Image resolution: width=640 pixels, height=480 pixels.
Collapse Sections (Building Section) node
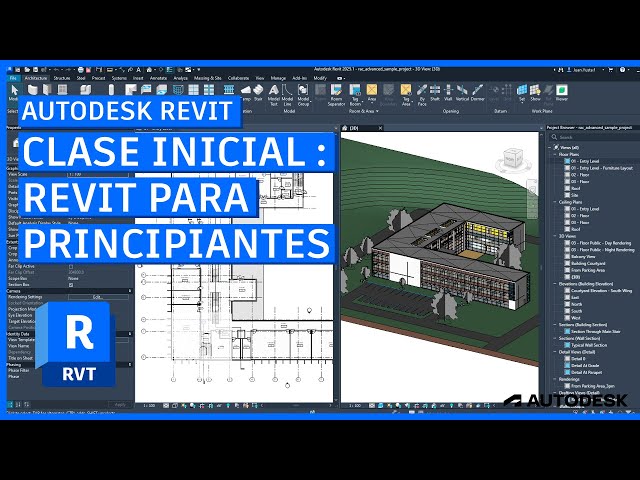(555, 324)
